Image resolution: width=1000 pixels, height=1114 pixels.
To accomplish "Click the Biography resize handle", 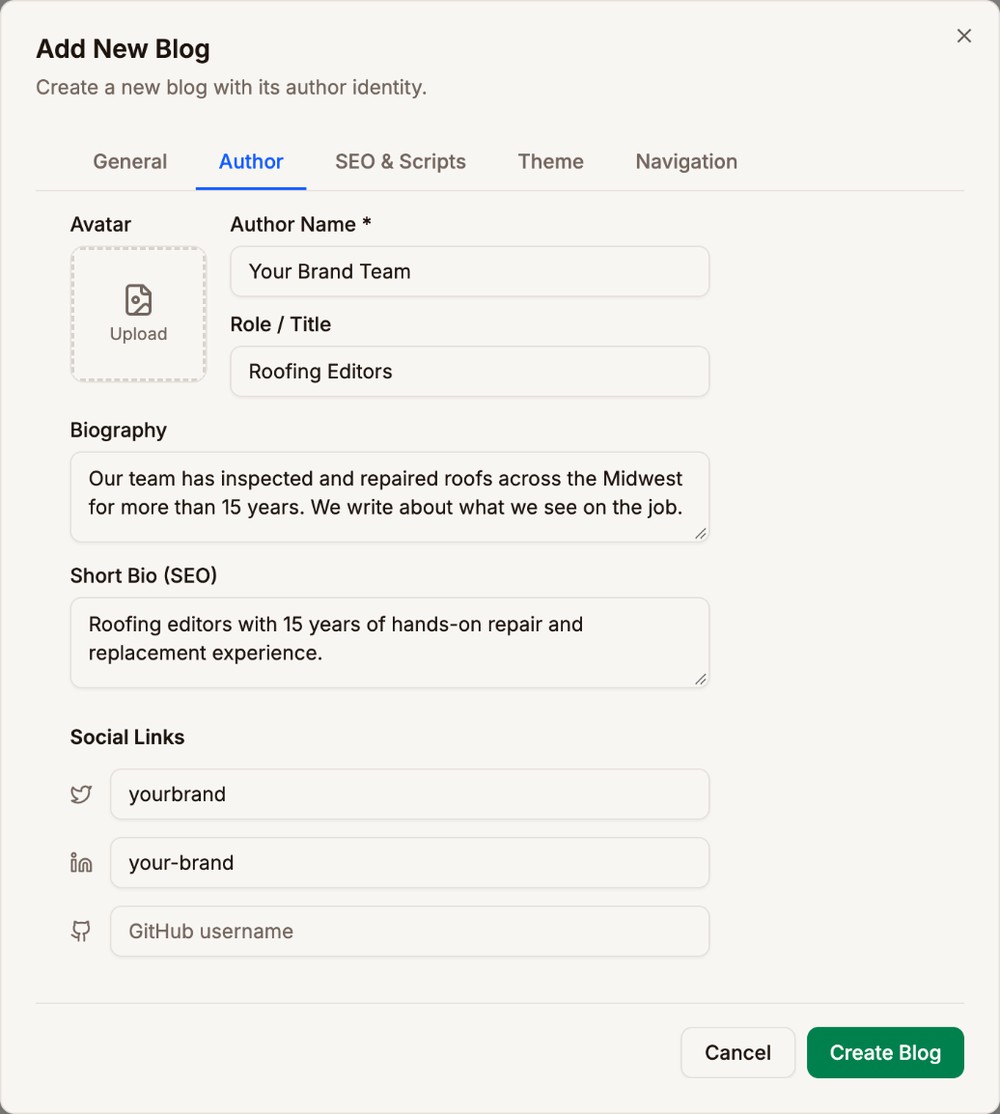I will pos(700,534).
